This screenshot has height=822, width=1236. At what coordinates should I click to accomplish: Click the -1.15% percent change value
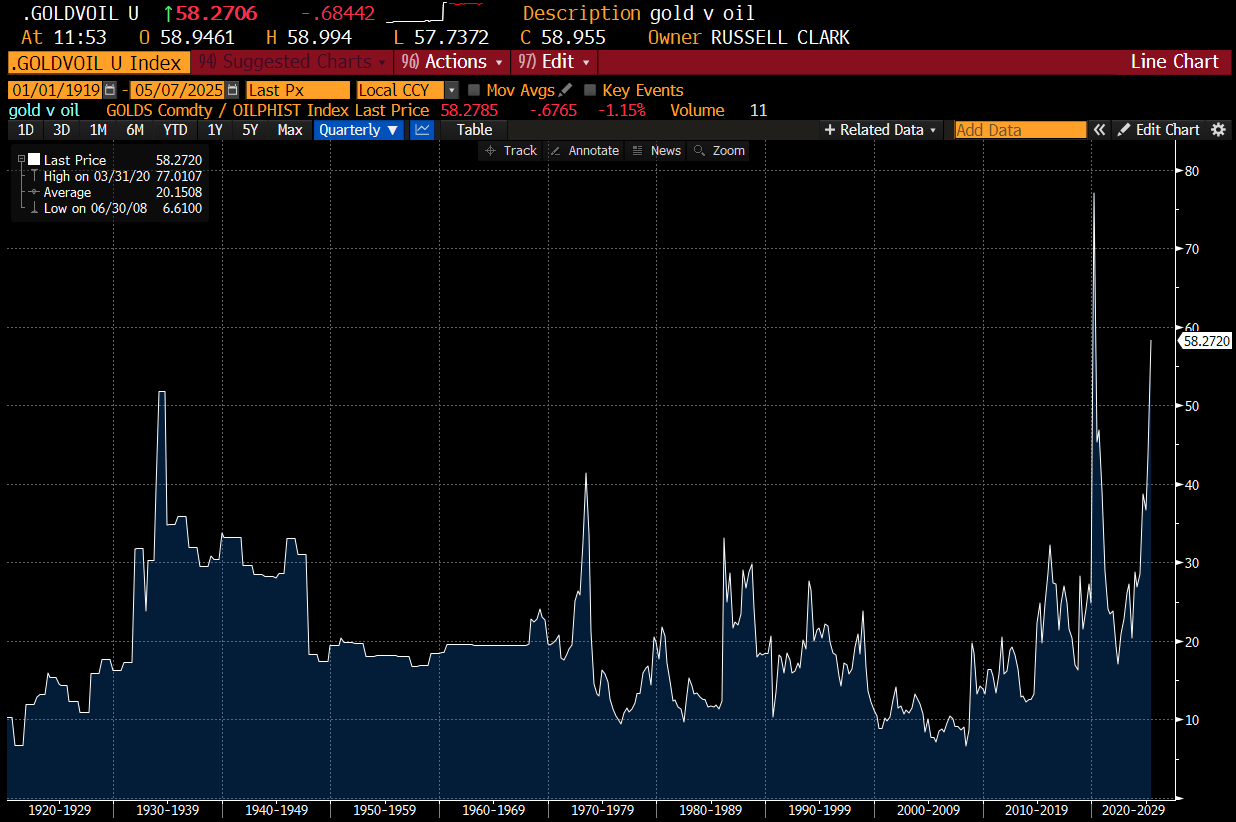click(x=621, y=110)
